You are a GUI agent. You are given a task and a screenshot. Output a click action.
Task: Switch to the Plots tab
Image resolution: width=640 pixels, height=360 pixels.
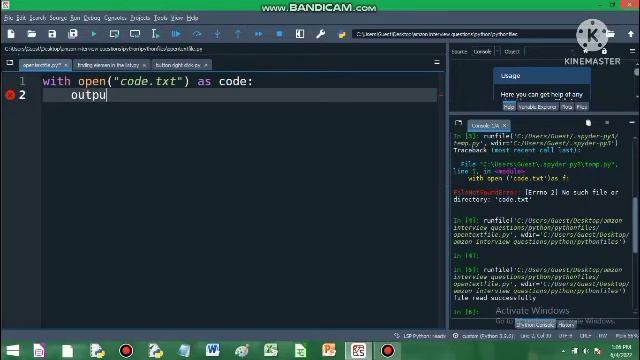pos(567,107)
